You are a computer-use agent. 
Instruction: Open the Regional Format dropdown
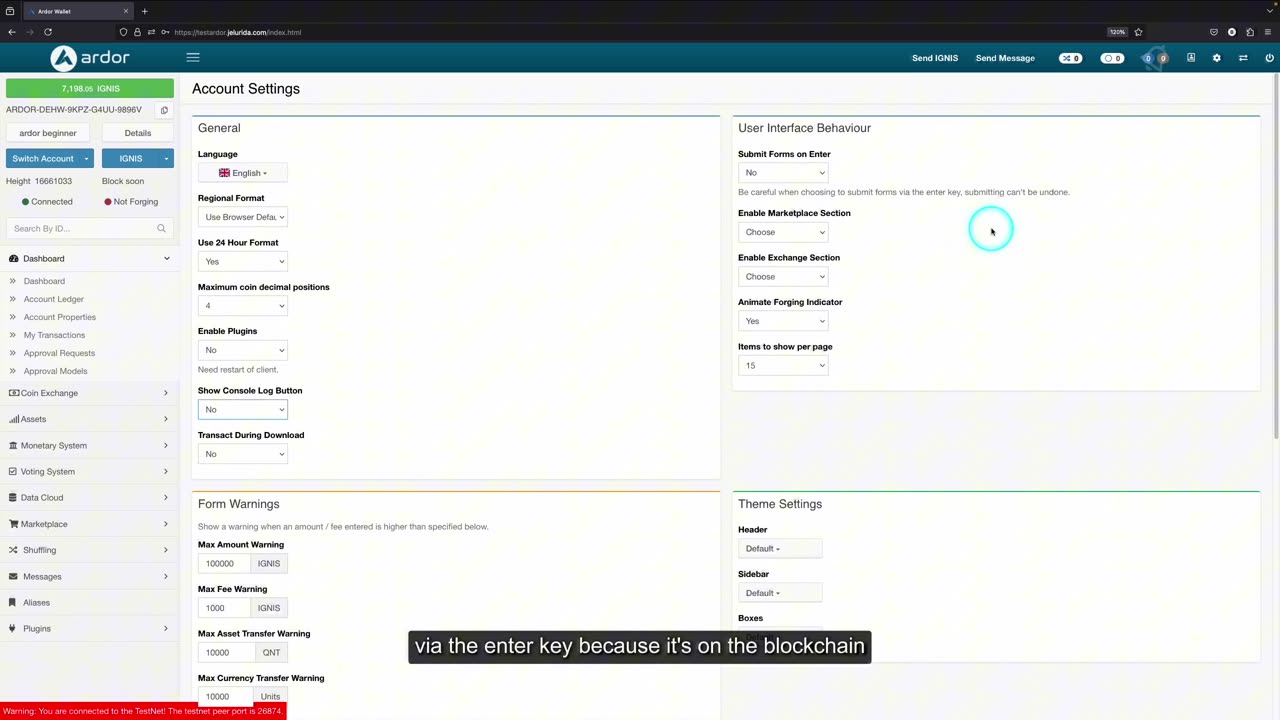point(243,217)
